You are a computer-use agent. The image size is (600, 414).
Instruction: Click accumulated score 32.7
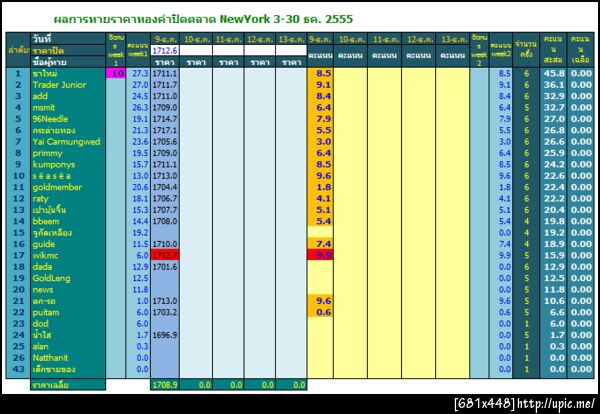[553, 108]
